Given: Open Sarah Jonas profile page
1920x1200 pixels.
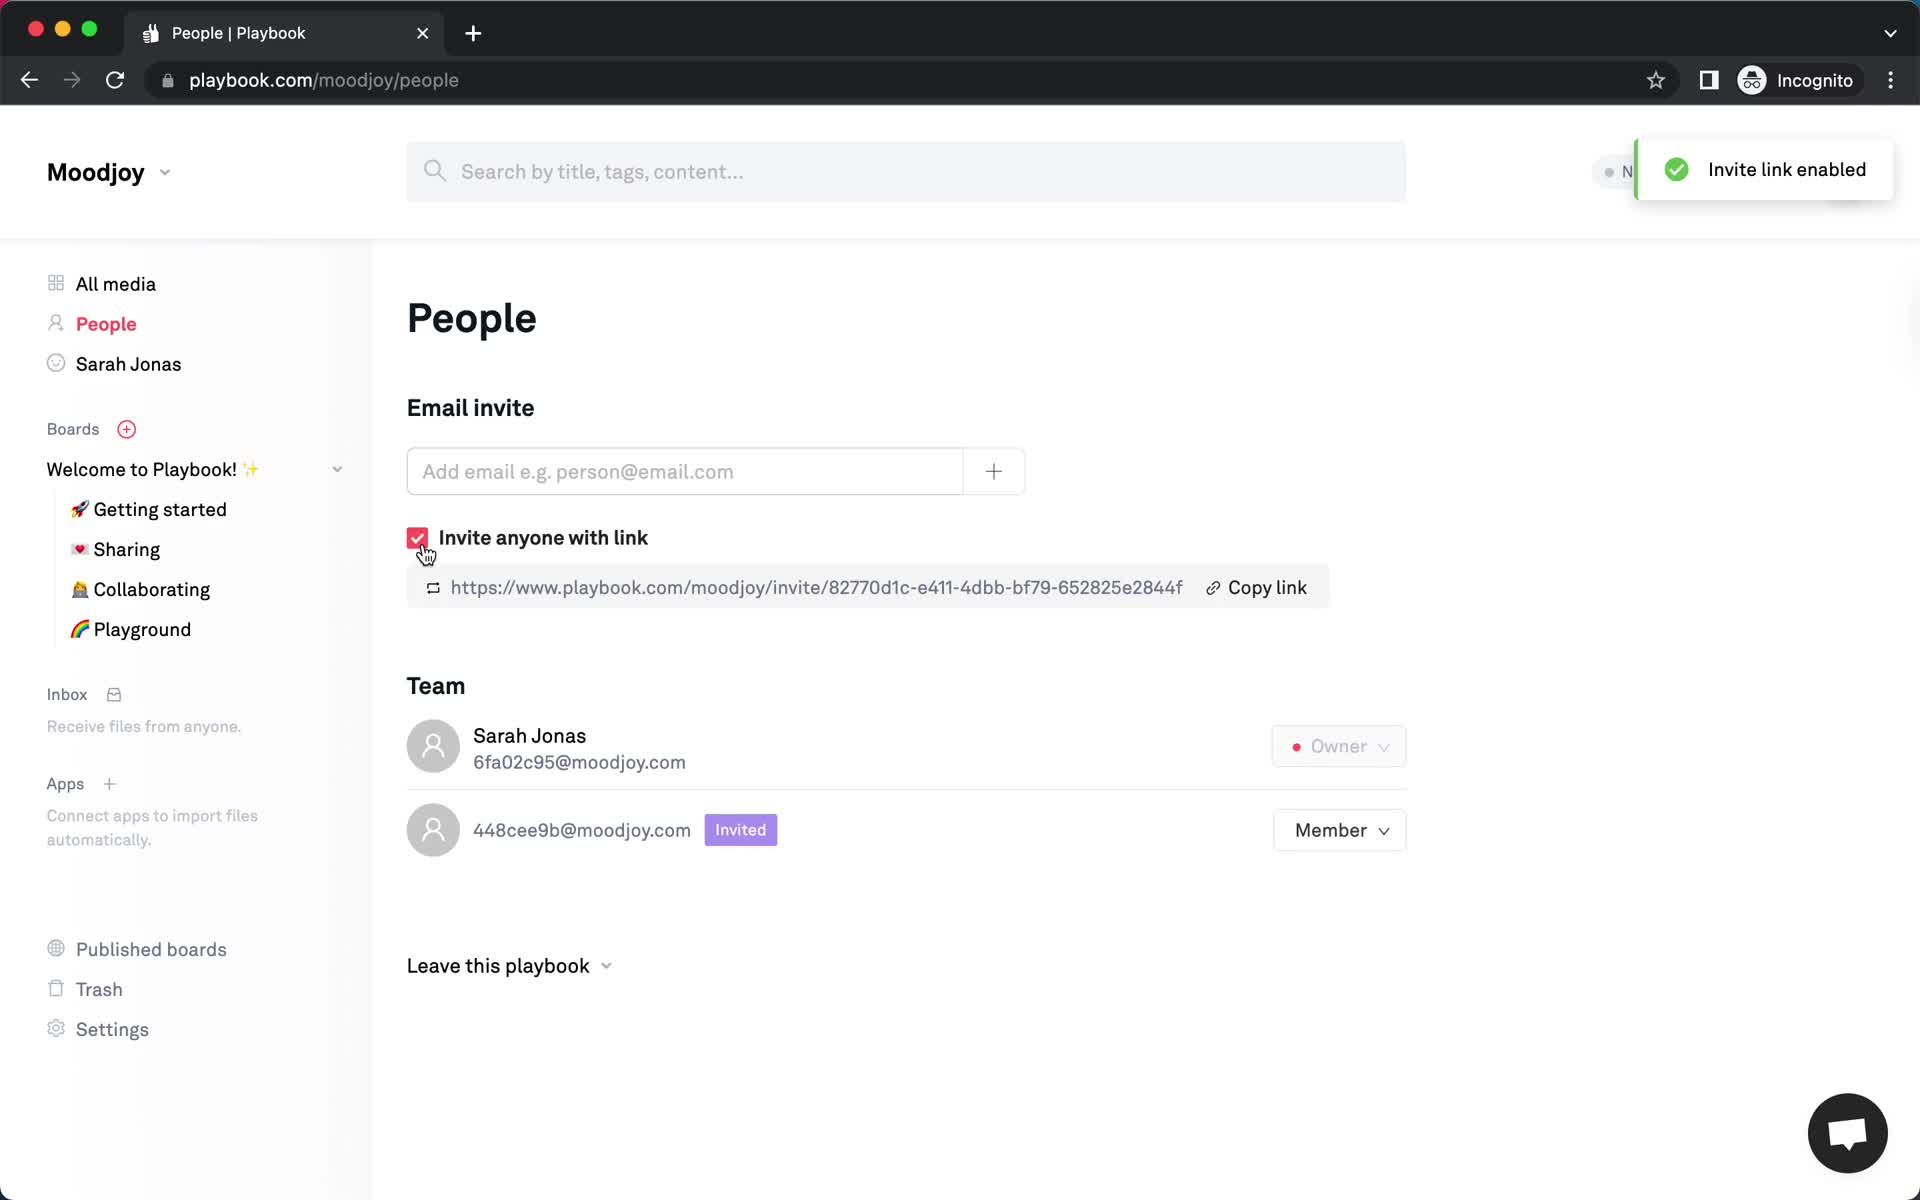Looking at the screenshot, I should coord(129,362).
